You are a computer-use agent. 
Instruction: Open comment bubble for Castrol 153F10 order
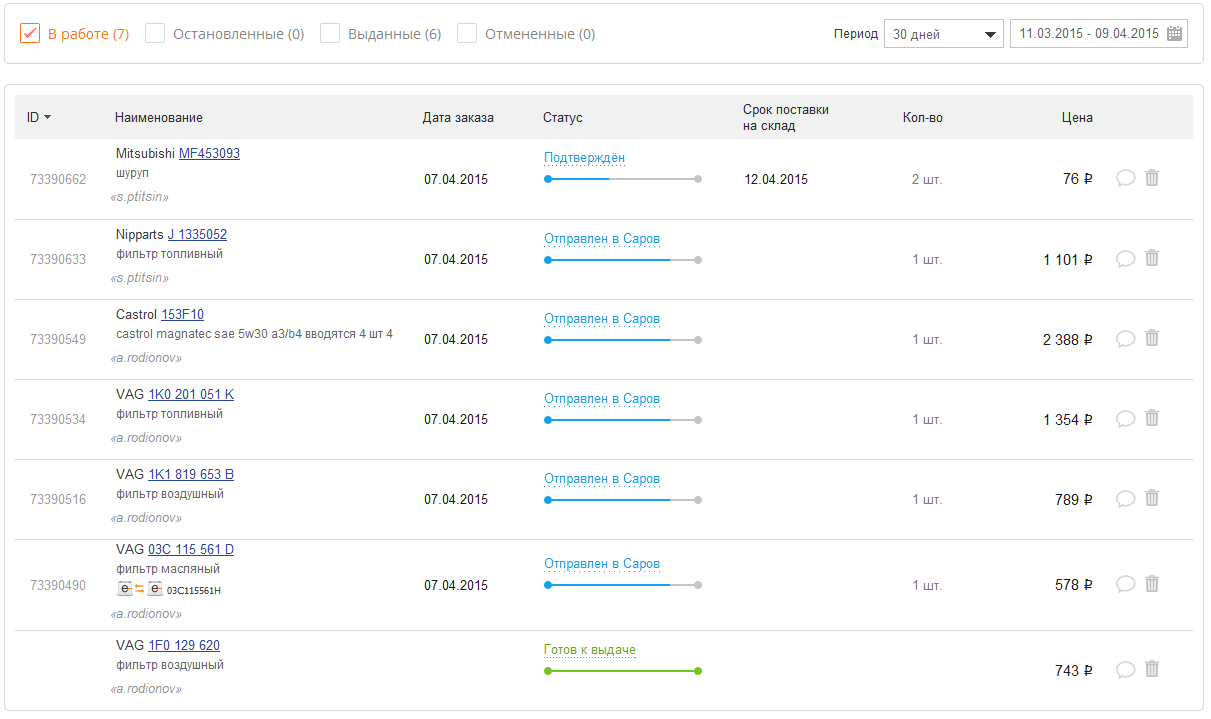click(x=1125, y=339)
